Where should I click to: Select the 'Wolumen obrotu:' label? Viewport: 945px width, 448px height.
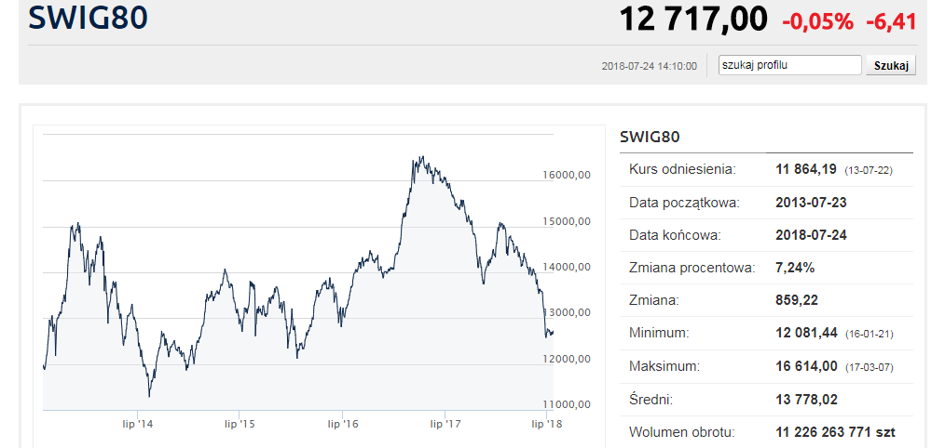682,432
